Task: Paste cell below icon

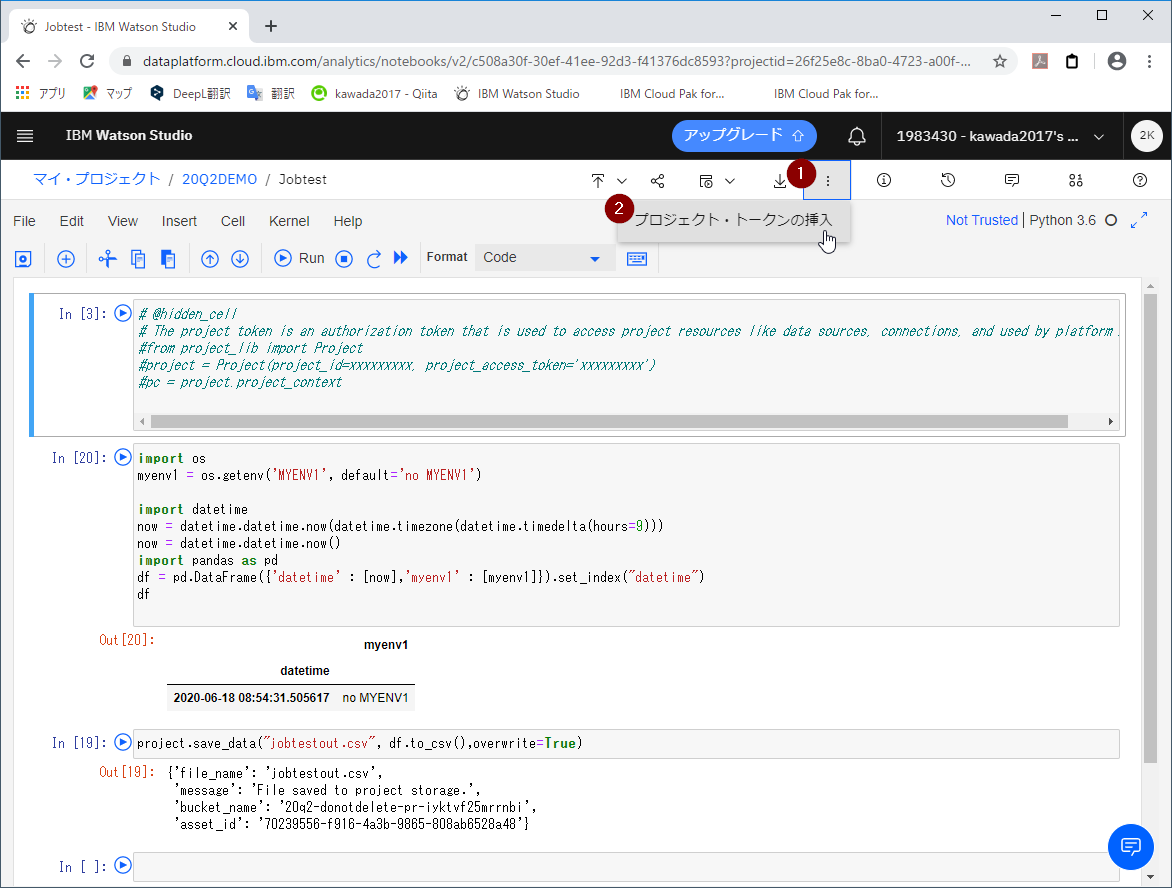Action: 168,259
